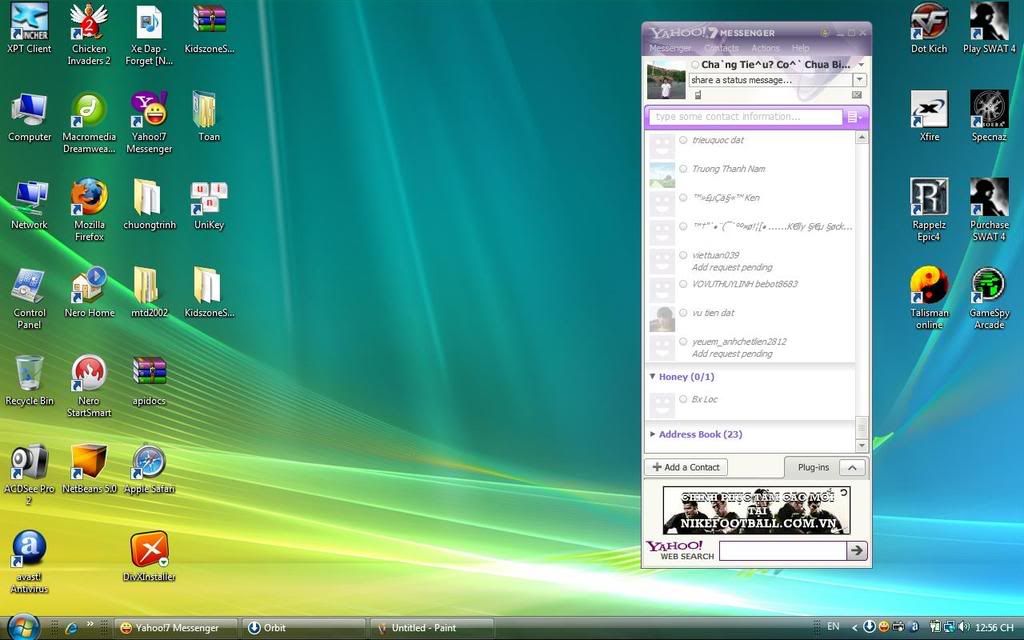This screenshot has width=1024, height=640.
Task: Select the chuongtrinh folder
Action: coord(149,206)
